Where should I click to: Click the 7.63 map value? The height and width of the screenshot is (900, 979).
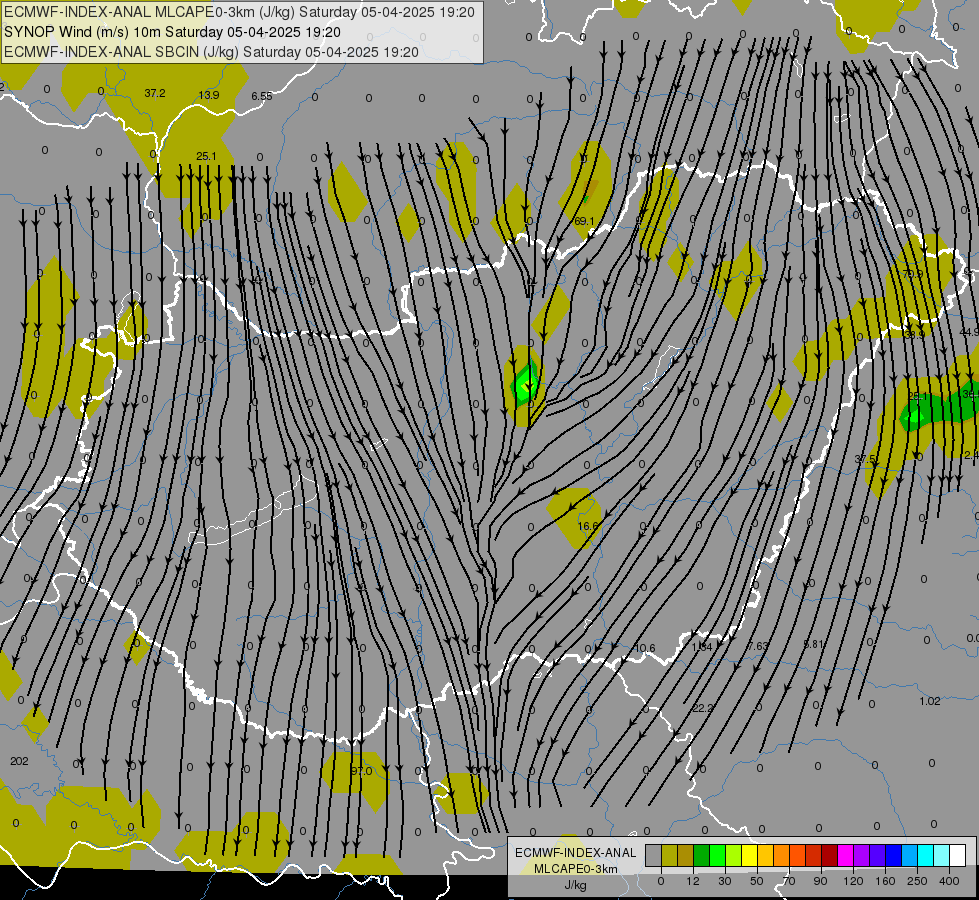(x=757, y=646)
